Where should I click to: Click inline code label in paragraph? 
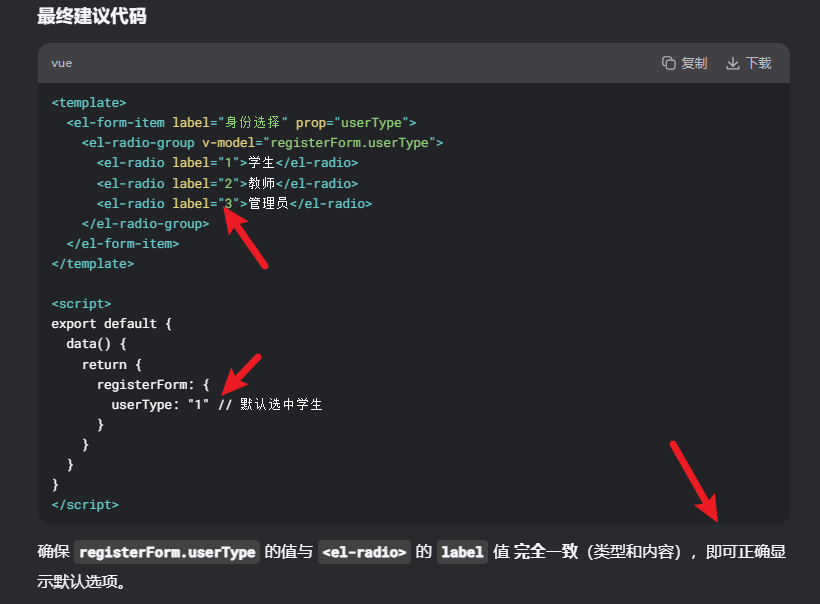point(462,552)
